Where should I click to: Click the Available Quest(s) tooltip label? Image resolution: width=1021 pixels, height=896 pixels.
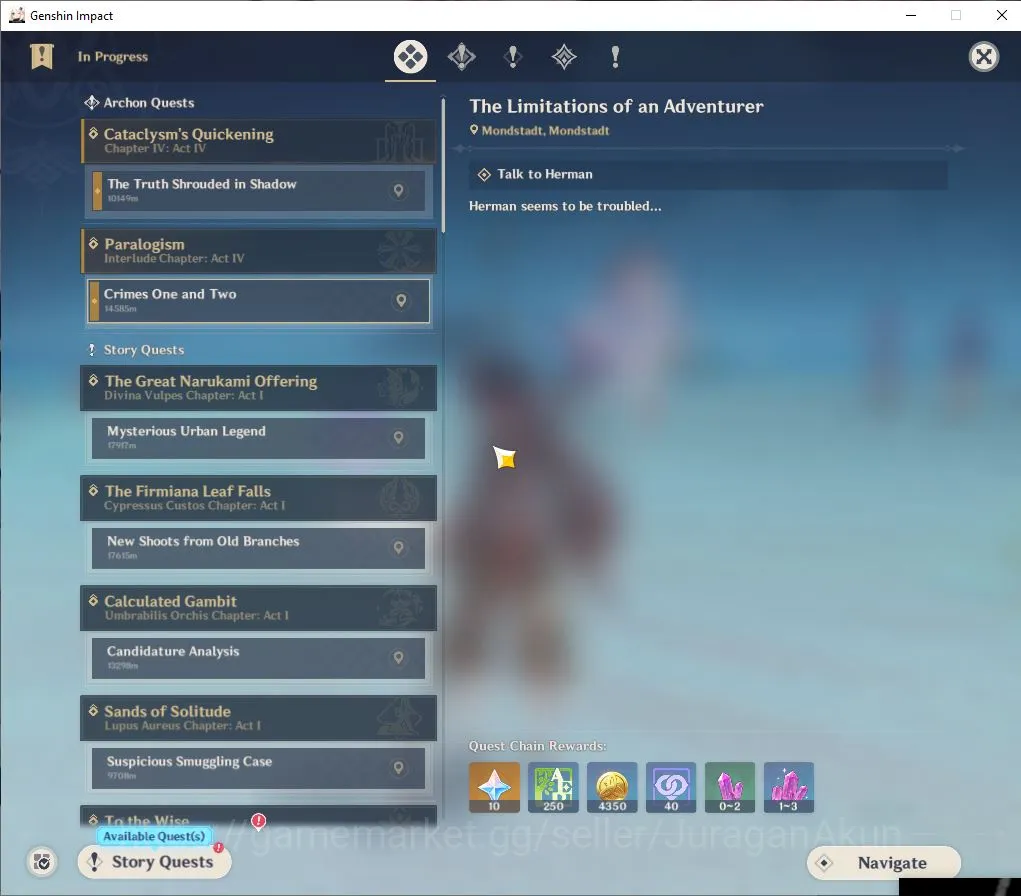click(154, 836)
